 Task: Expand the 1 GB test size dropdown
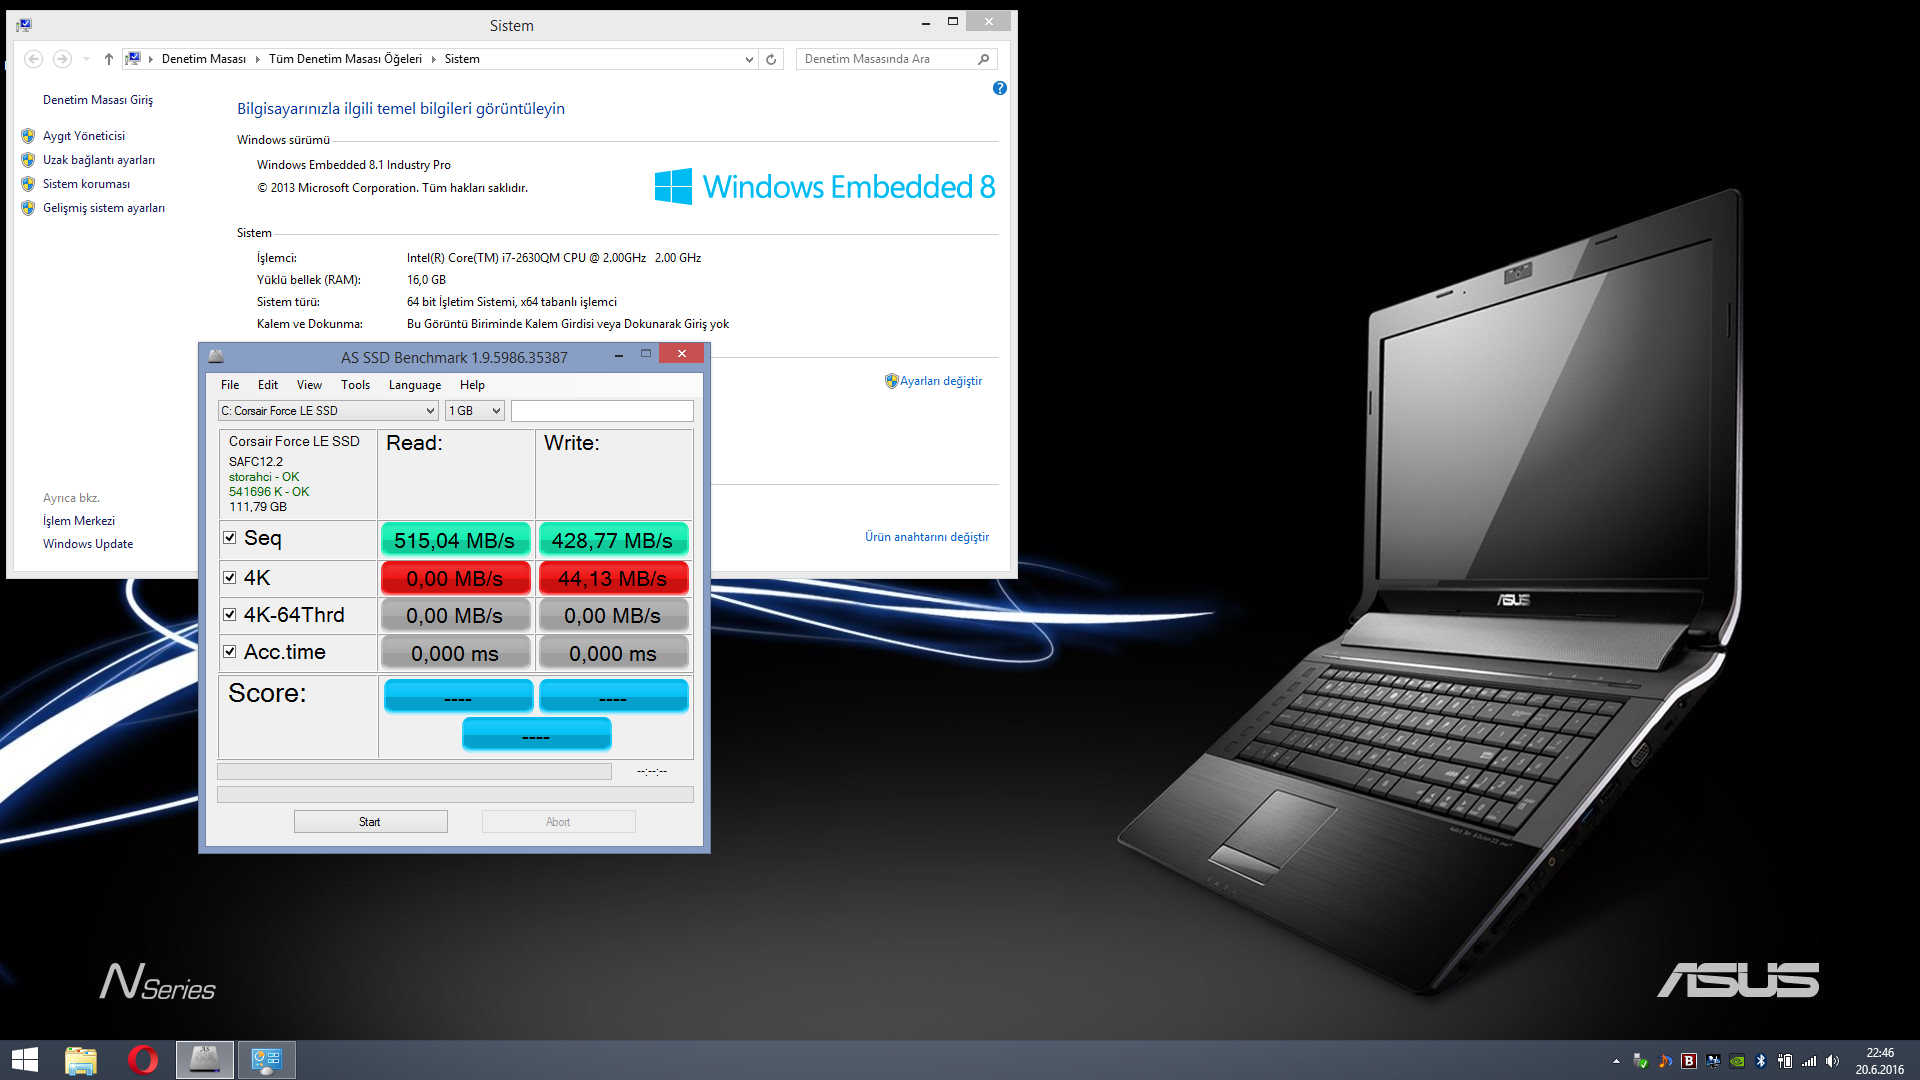pos(474,411)
